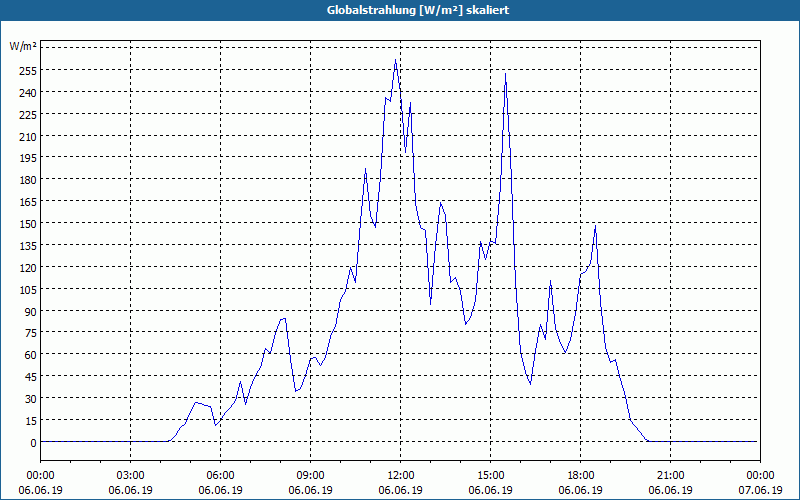800x500 pixels.
Task: Select the y-axis value 15
Action: pos(31,420)
